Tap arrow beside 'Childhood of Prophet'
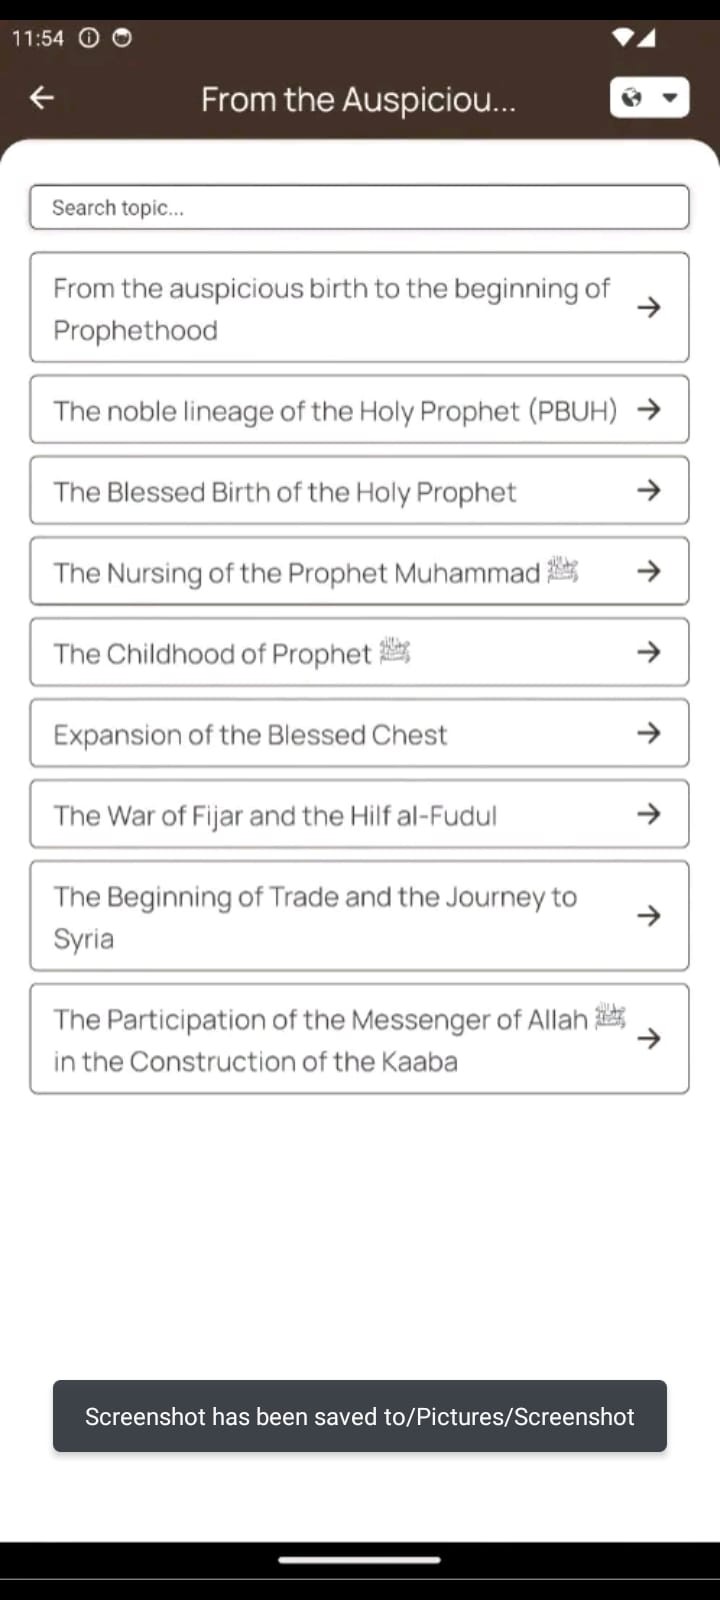This screenshot has height=1600, width=720. coord(649,652)
